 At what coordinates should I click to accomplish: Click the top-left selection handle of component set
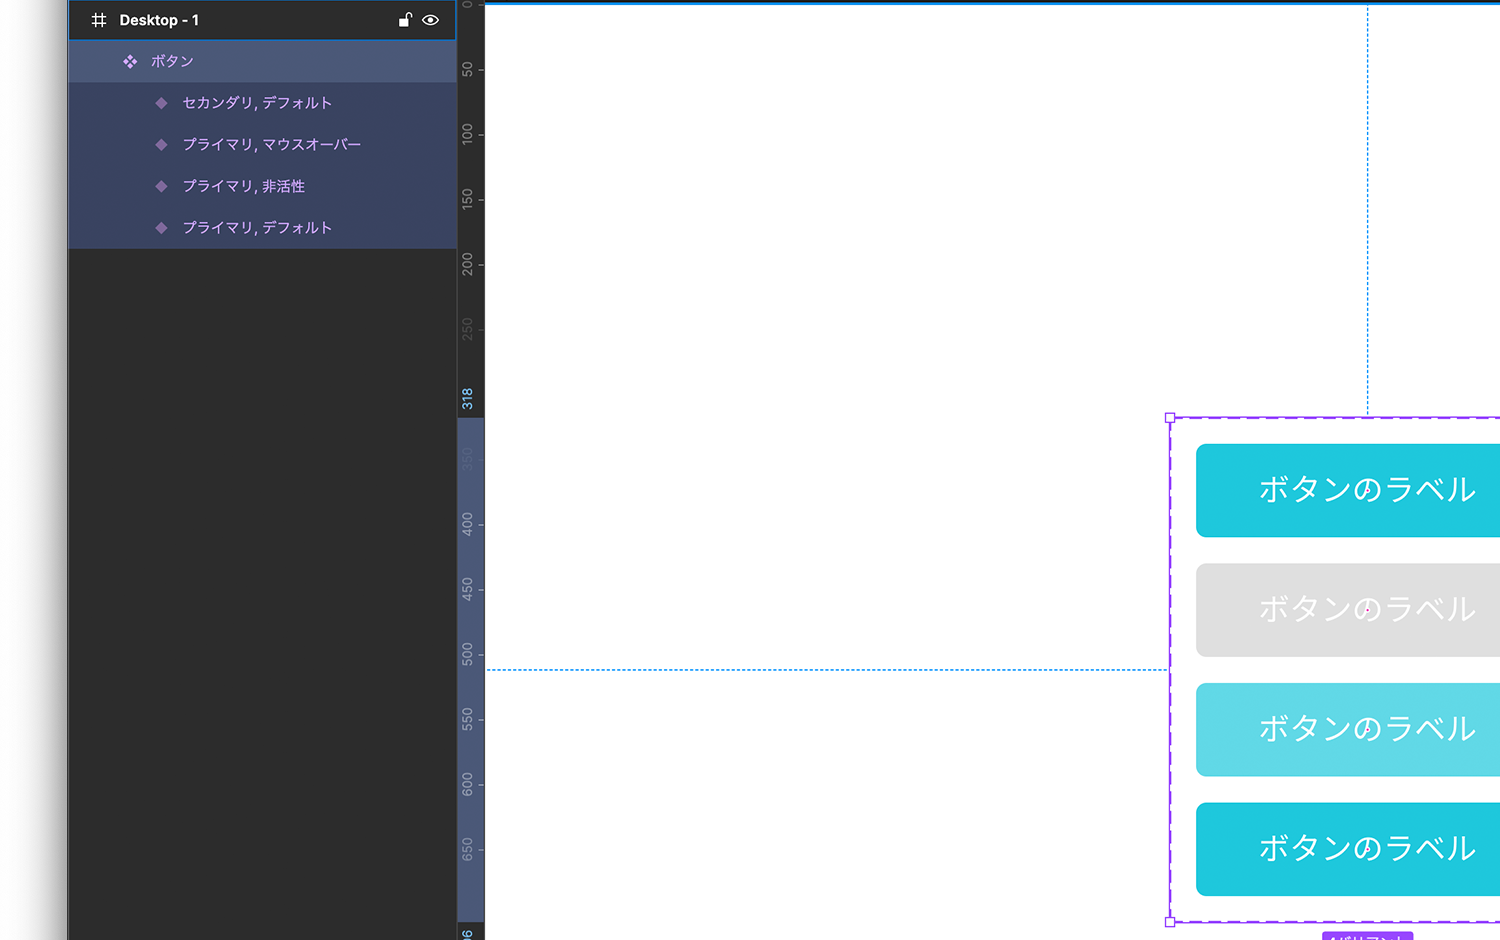1170,418
